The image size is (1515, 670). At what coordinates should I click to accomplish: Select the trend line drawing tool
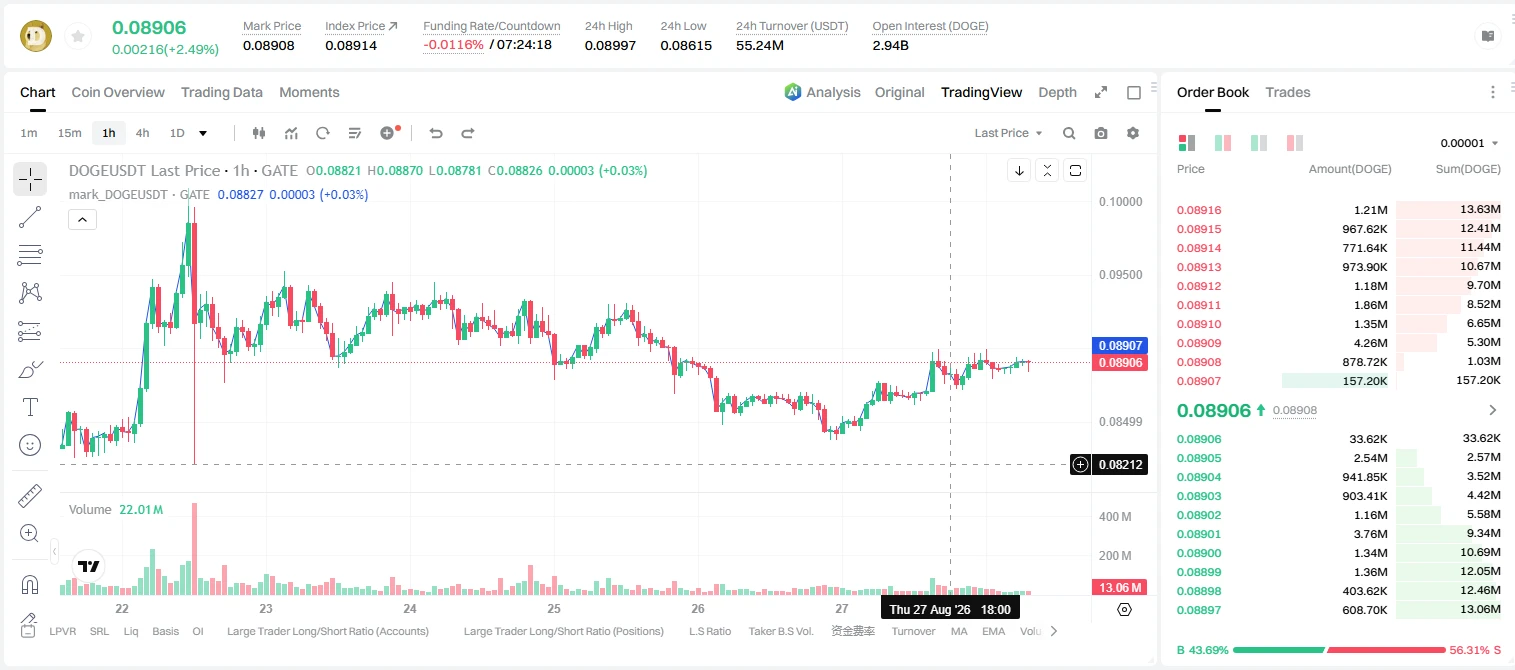(x=30, y=217)
